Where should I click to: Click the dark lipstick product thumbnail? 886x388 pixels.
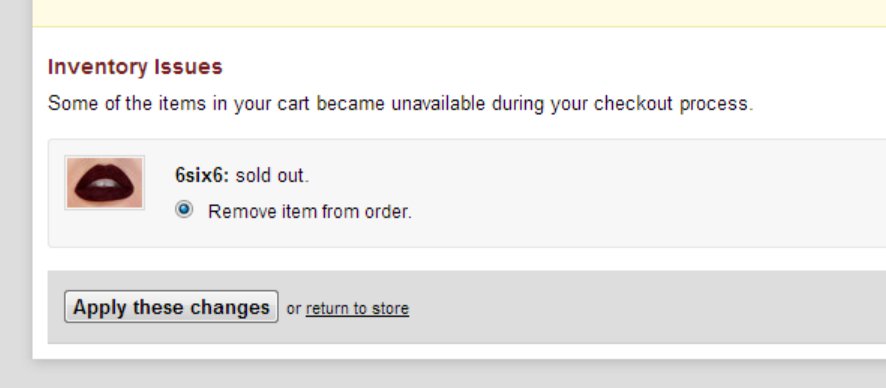tap(105, 182)
